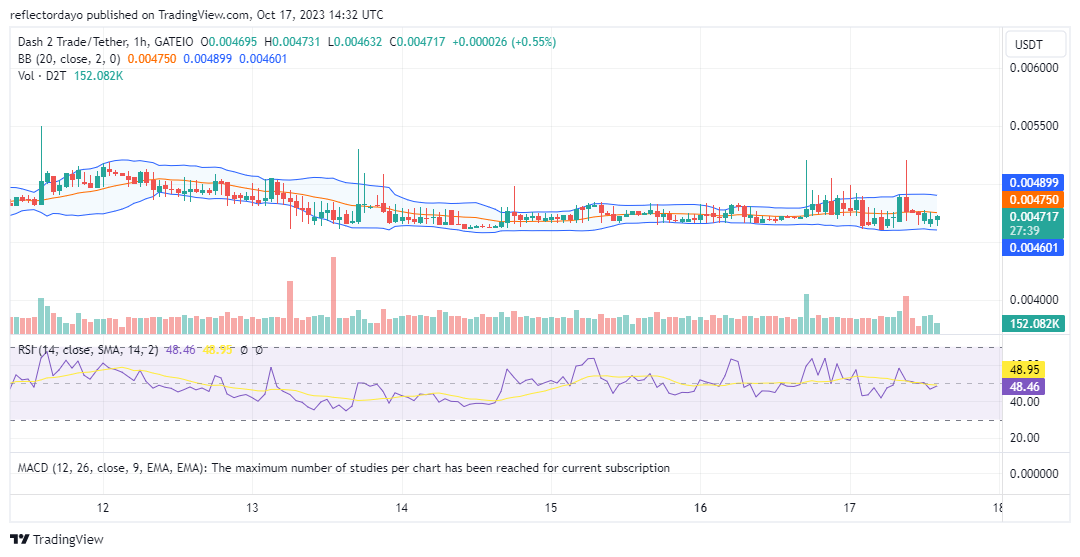The width and height of the screenshot is (1080, 557).
Task: Click the TradingView logo icon
Action: click(x=19, y=539)
